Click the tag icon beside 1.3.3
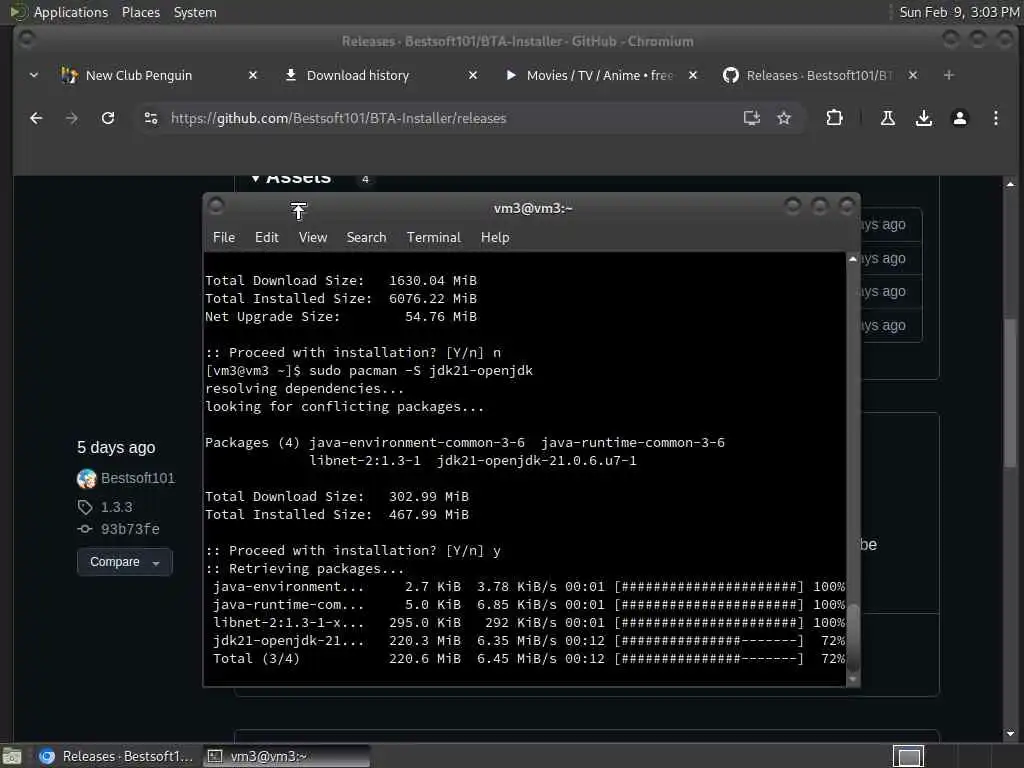This screenshot has width=1024, height=768. point(85,507)
